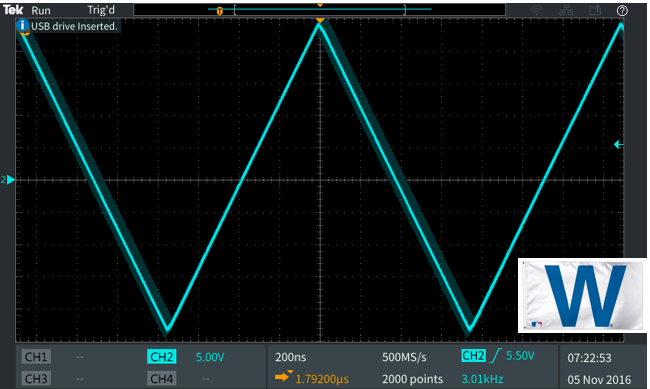Enable channel CH3
The width and height of the screenshot is (650, 389).
(x=36, y=379)
